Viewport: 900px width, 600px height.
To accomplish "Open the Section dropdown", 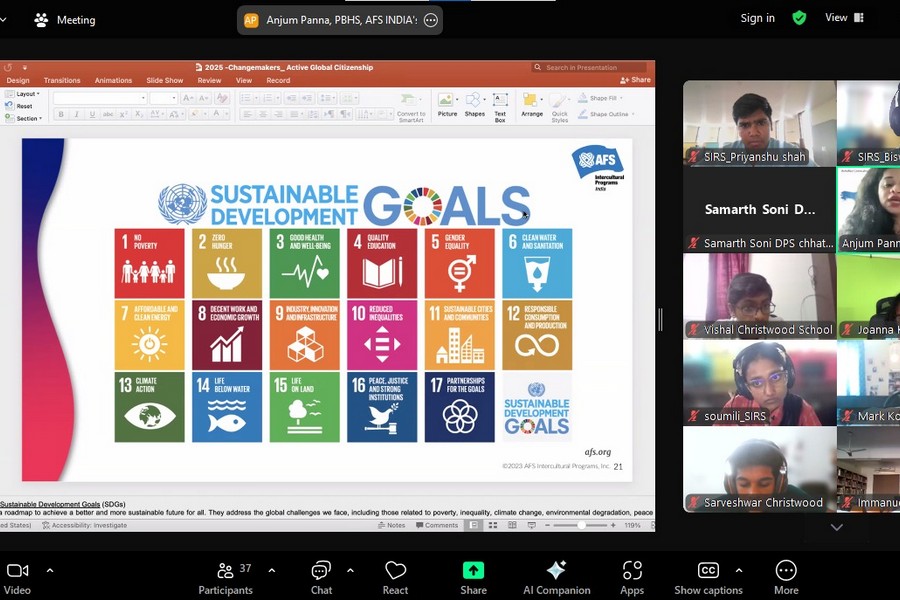I will click(x=24, y=118).
